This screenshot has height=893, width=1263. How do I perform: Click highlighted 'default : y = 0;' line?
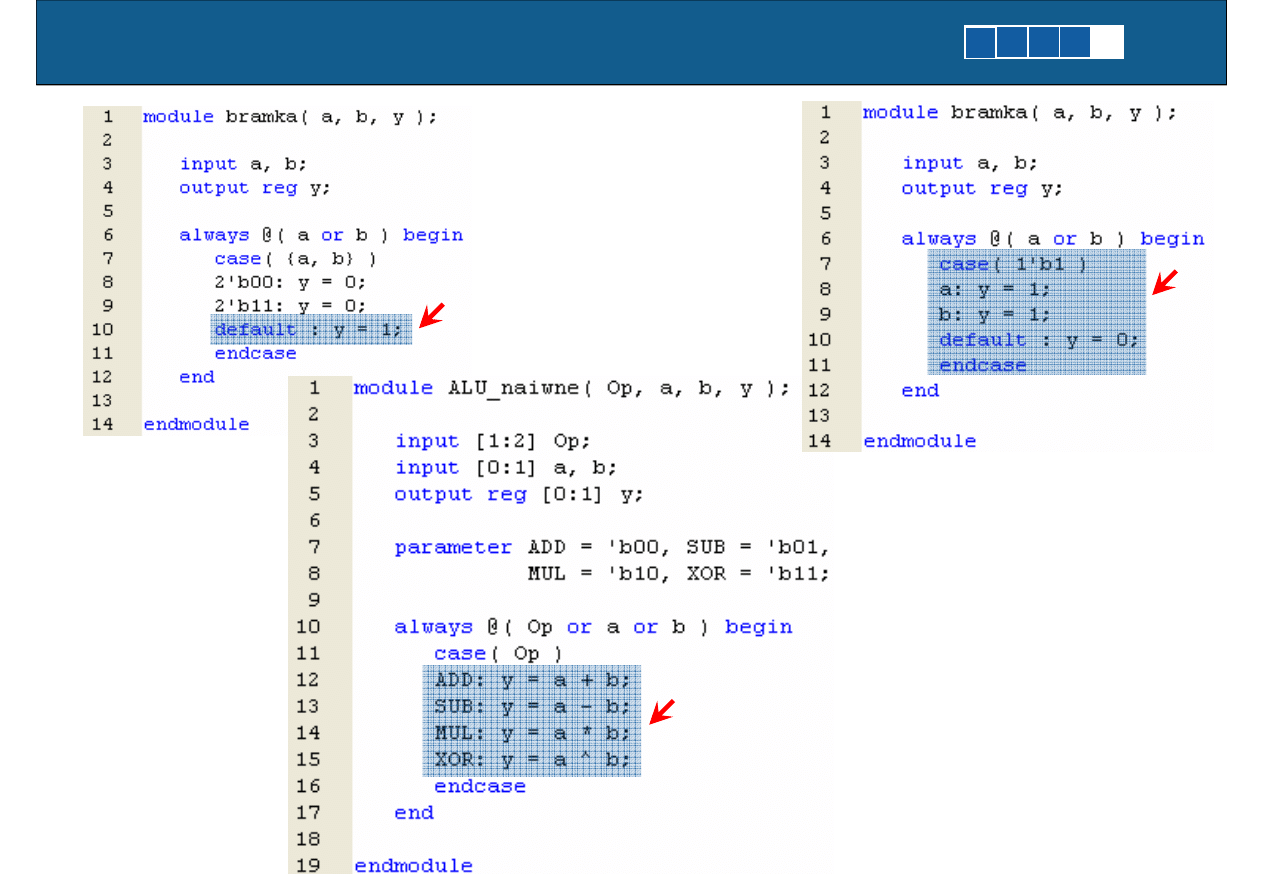point(1038,340)
